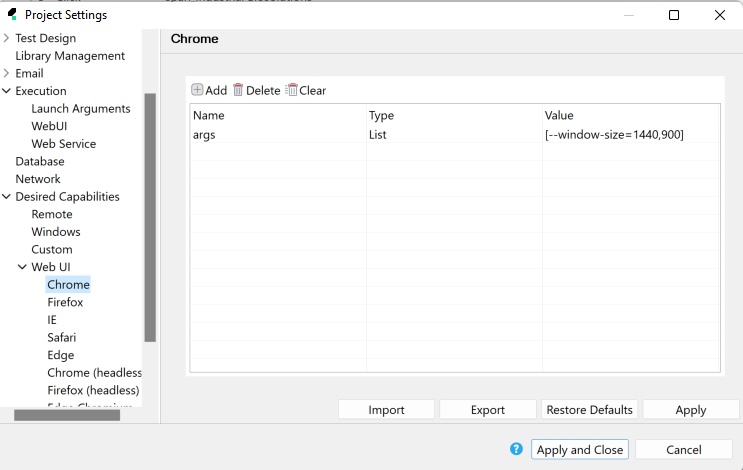The height and width of the screenshot is (470, 743).
Task: Click the Add button plus icon
Action: [x=197, y=90]
